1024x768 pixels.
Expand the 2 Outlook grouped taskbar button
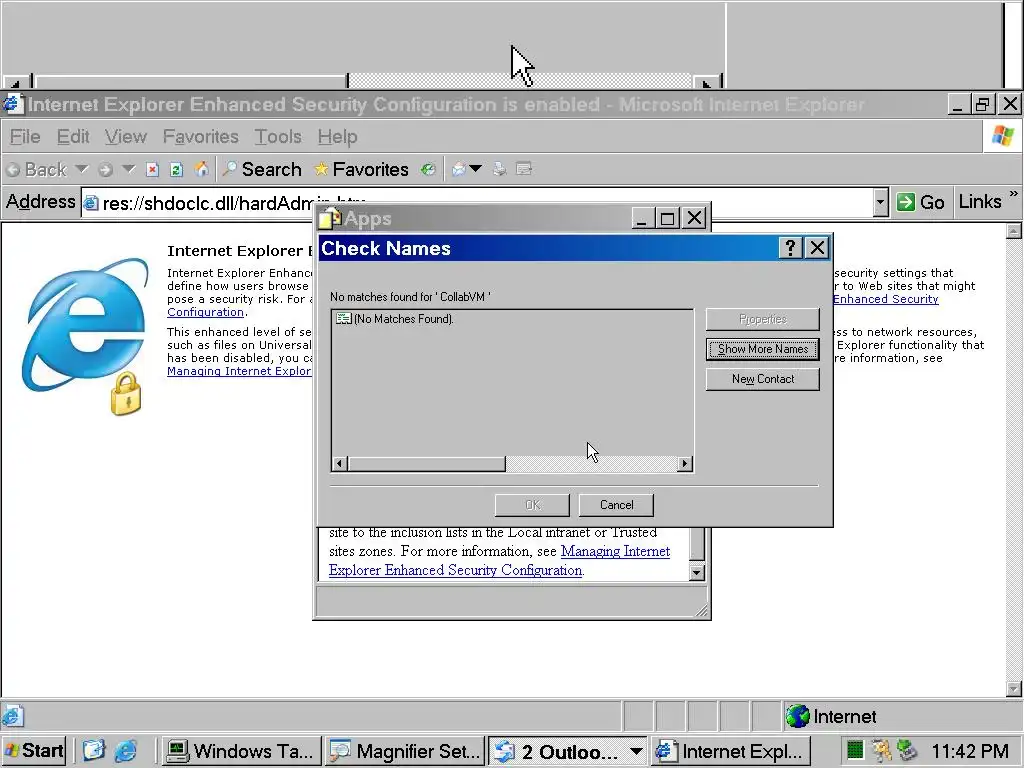click(568, 751)
